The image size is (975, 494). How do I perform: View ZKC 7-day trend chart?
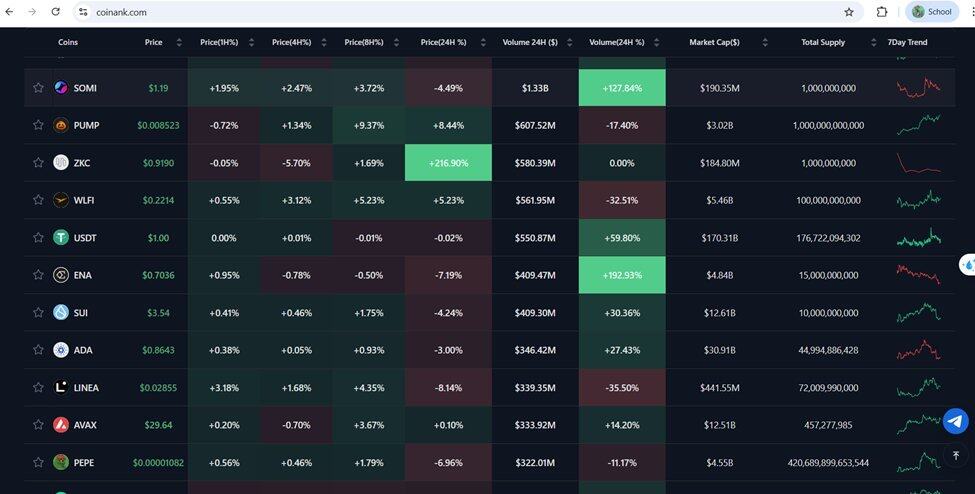(x=918, y=163)
